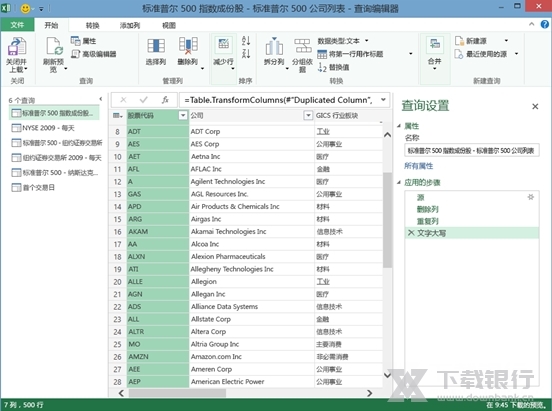Click Recent Sources (最近使用的源) icon
This screenshot has width=552, height=411.
pos(459,54)
